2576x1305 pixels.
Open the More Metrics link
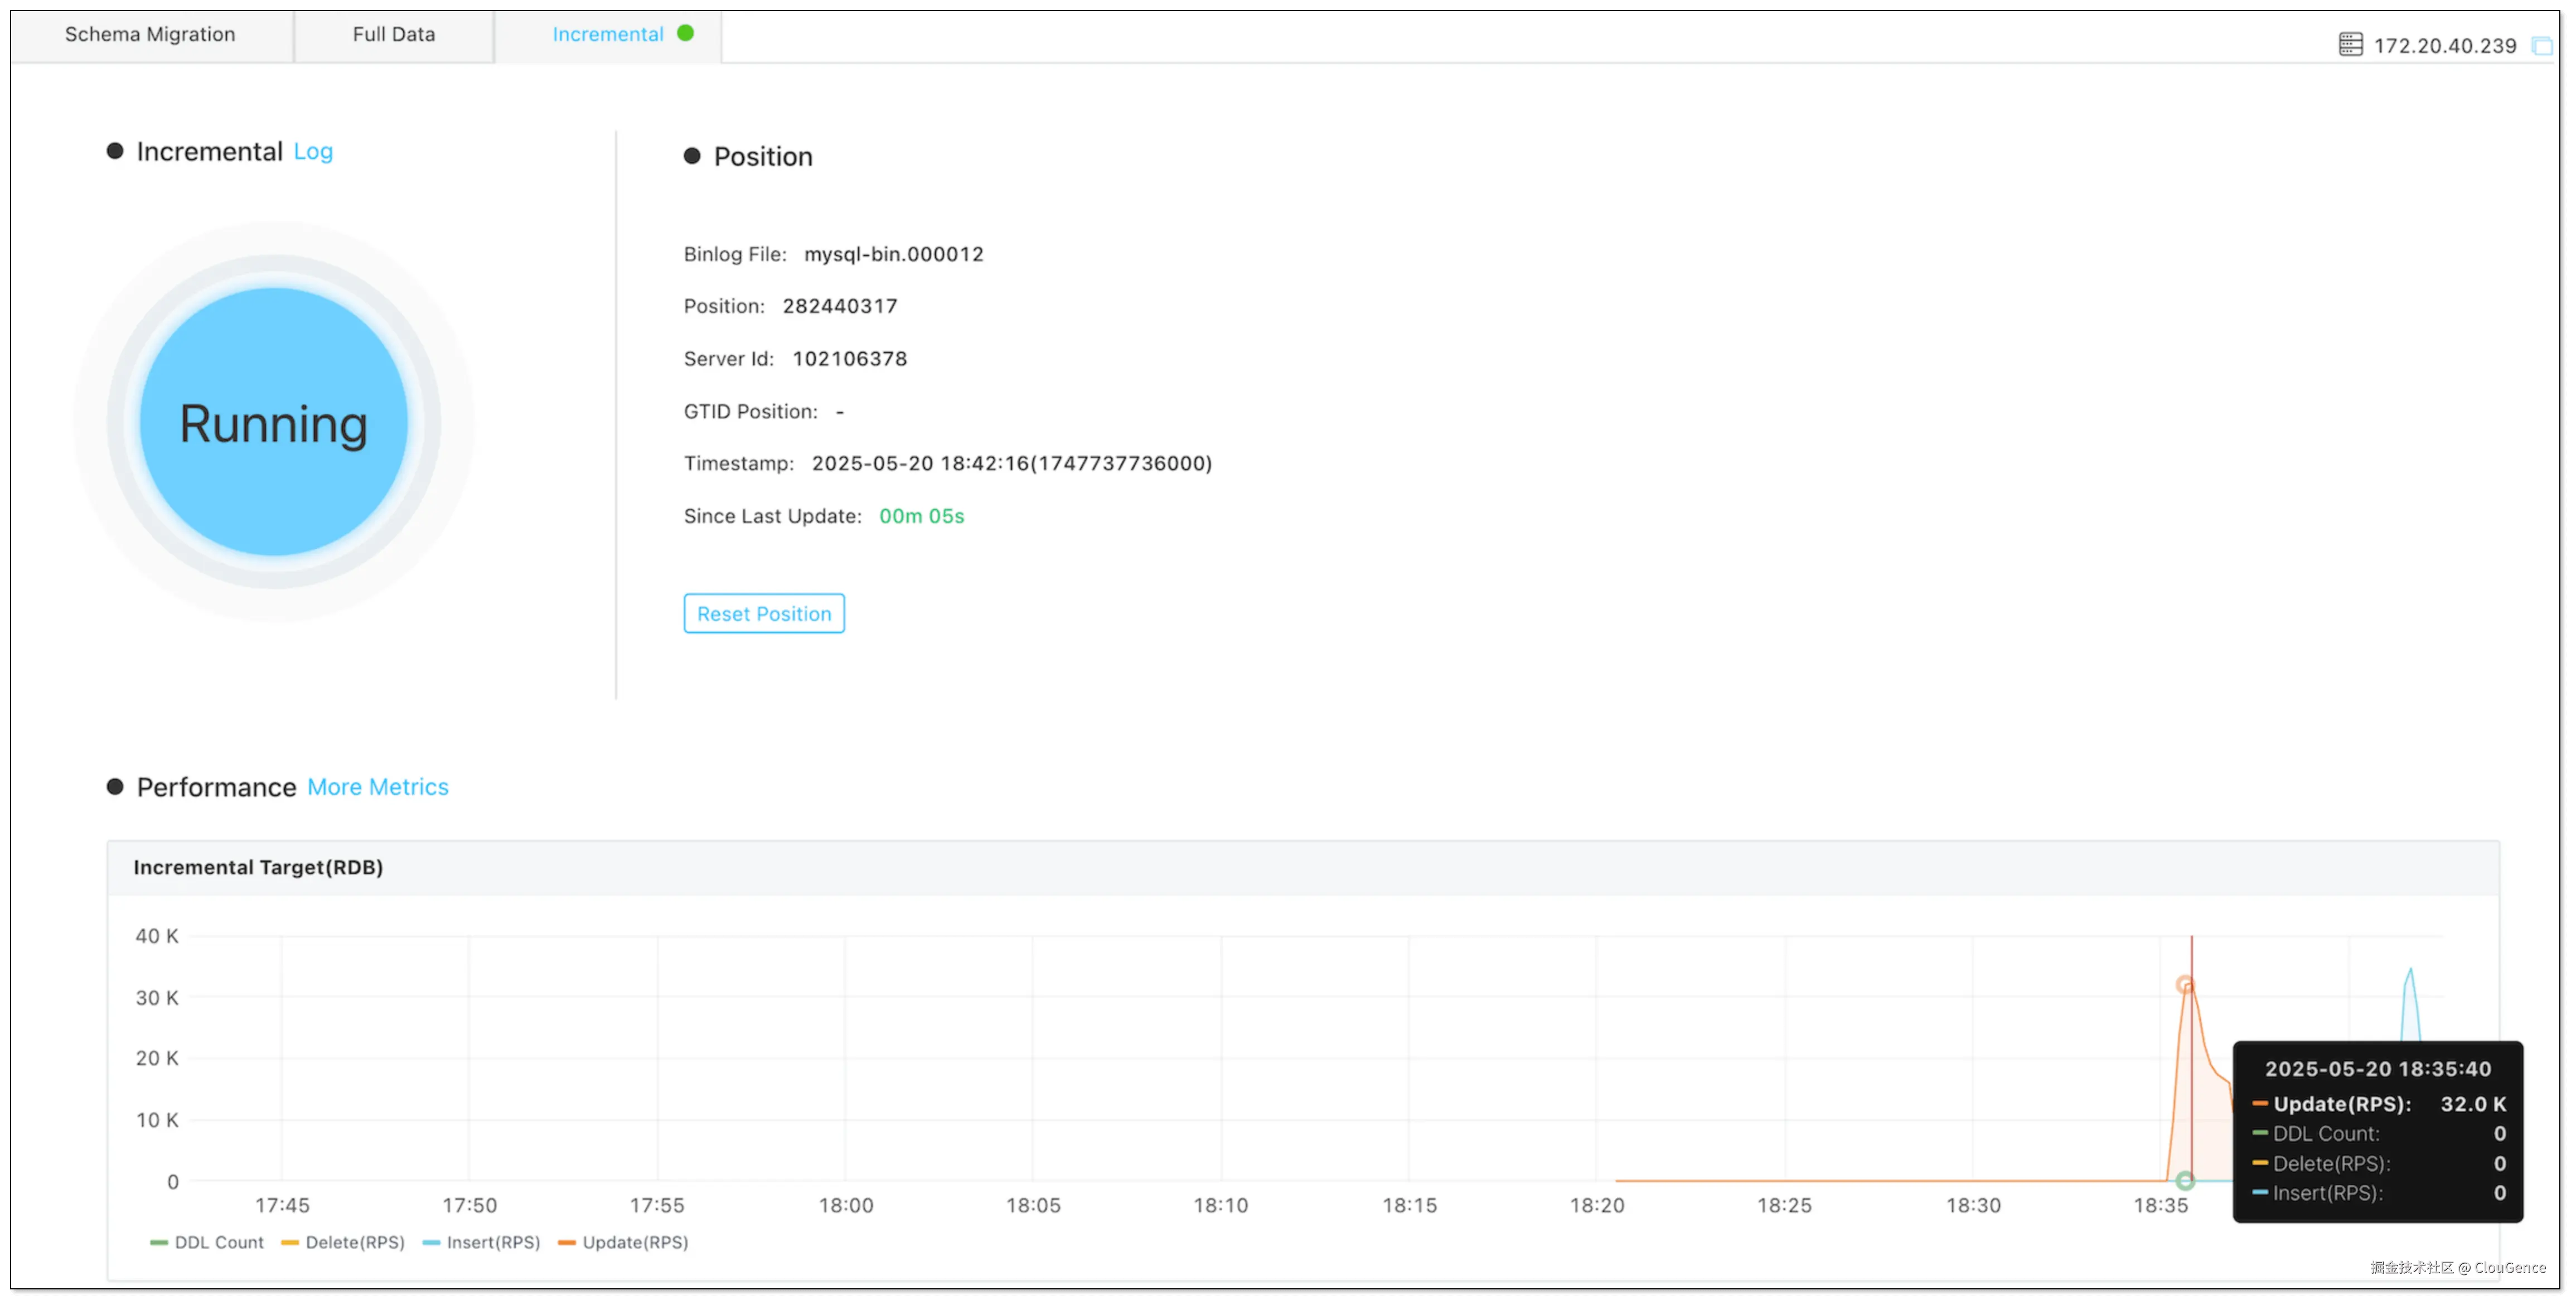click(x=377, y=787)
